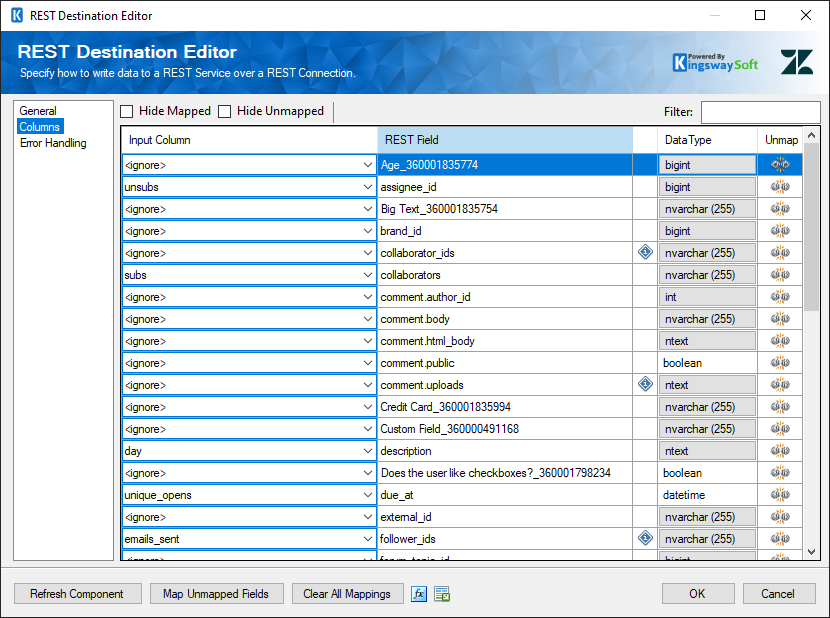
Task: Expand subs dropdown for collaborators
Action: pyautogui.click(x=367, y=275)
